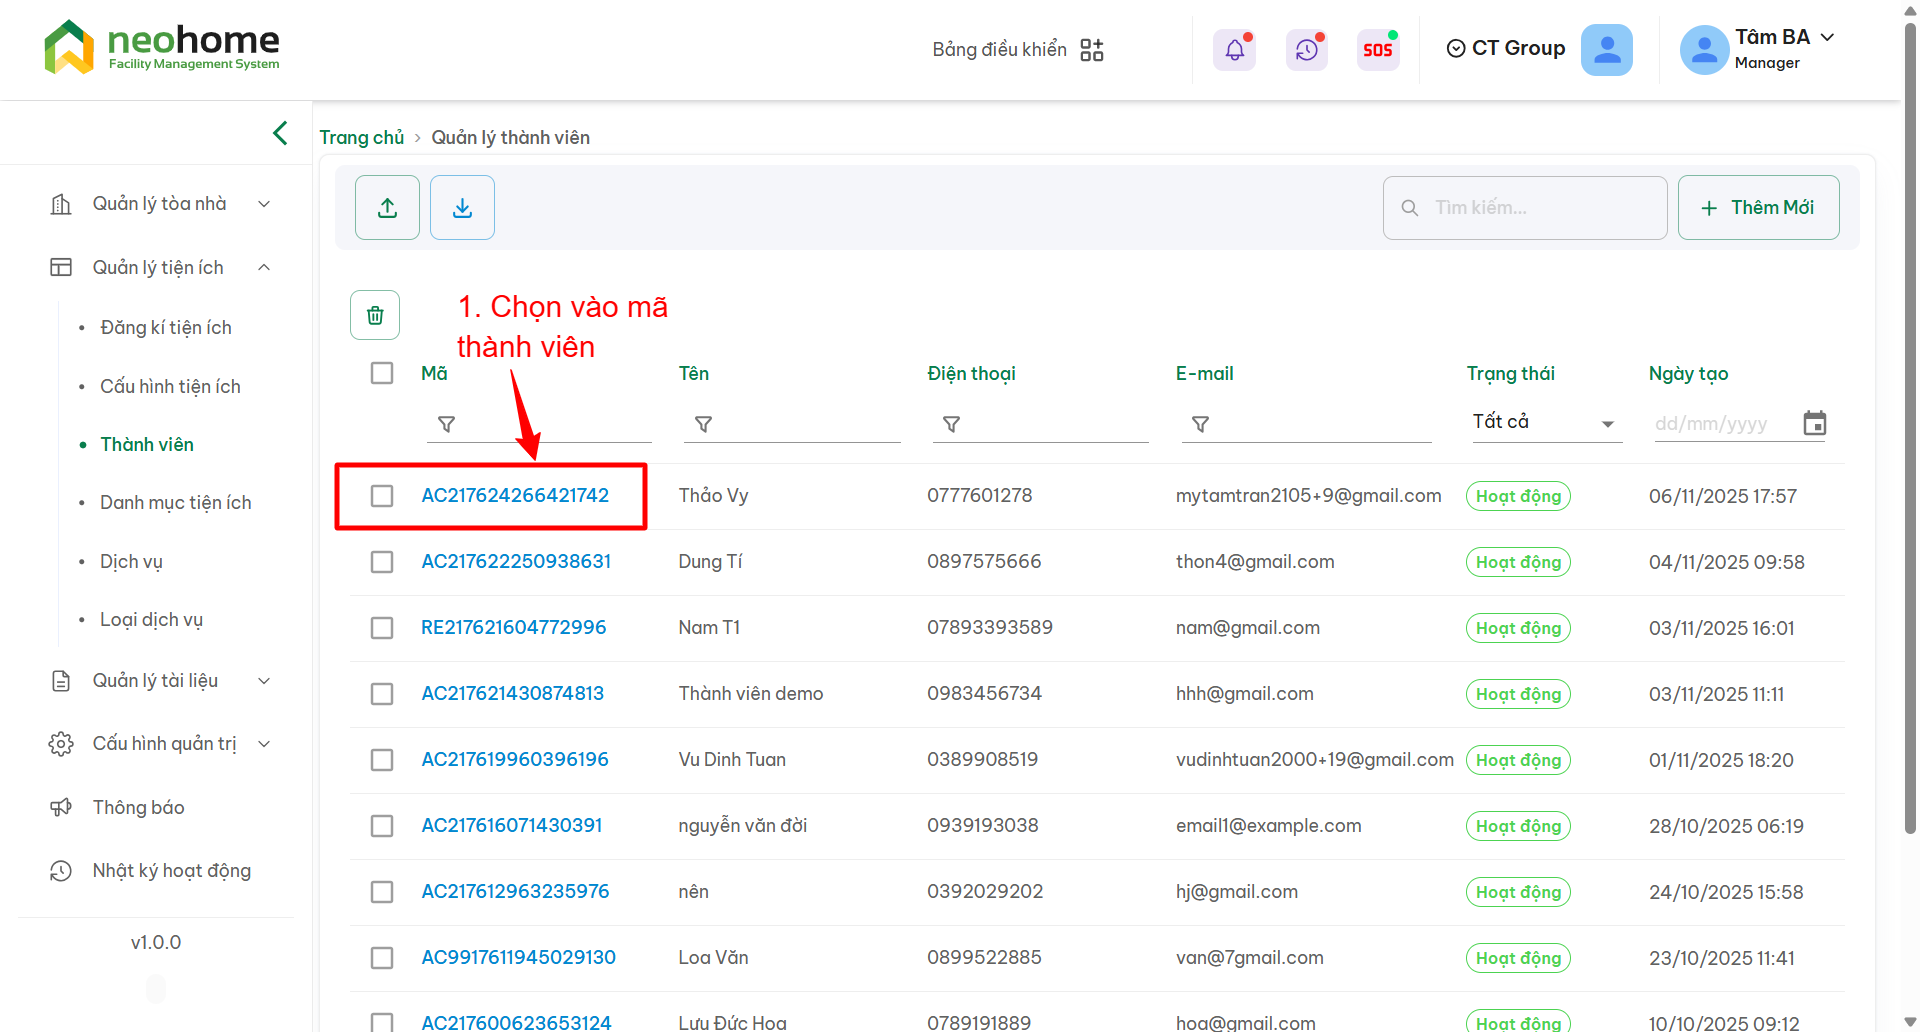The image size is (1920, 1032).
Task: Open the history clock icon in header
Action: pyautogui.click(x=1306, y=49)
